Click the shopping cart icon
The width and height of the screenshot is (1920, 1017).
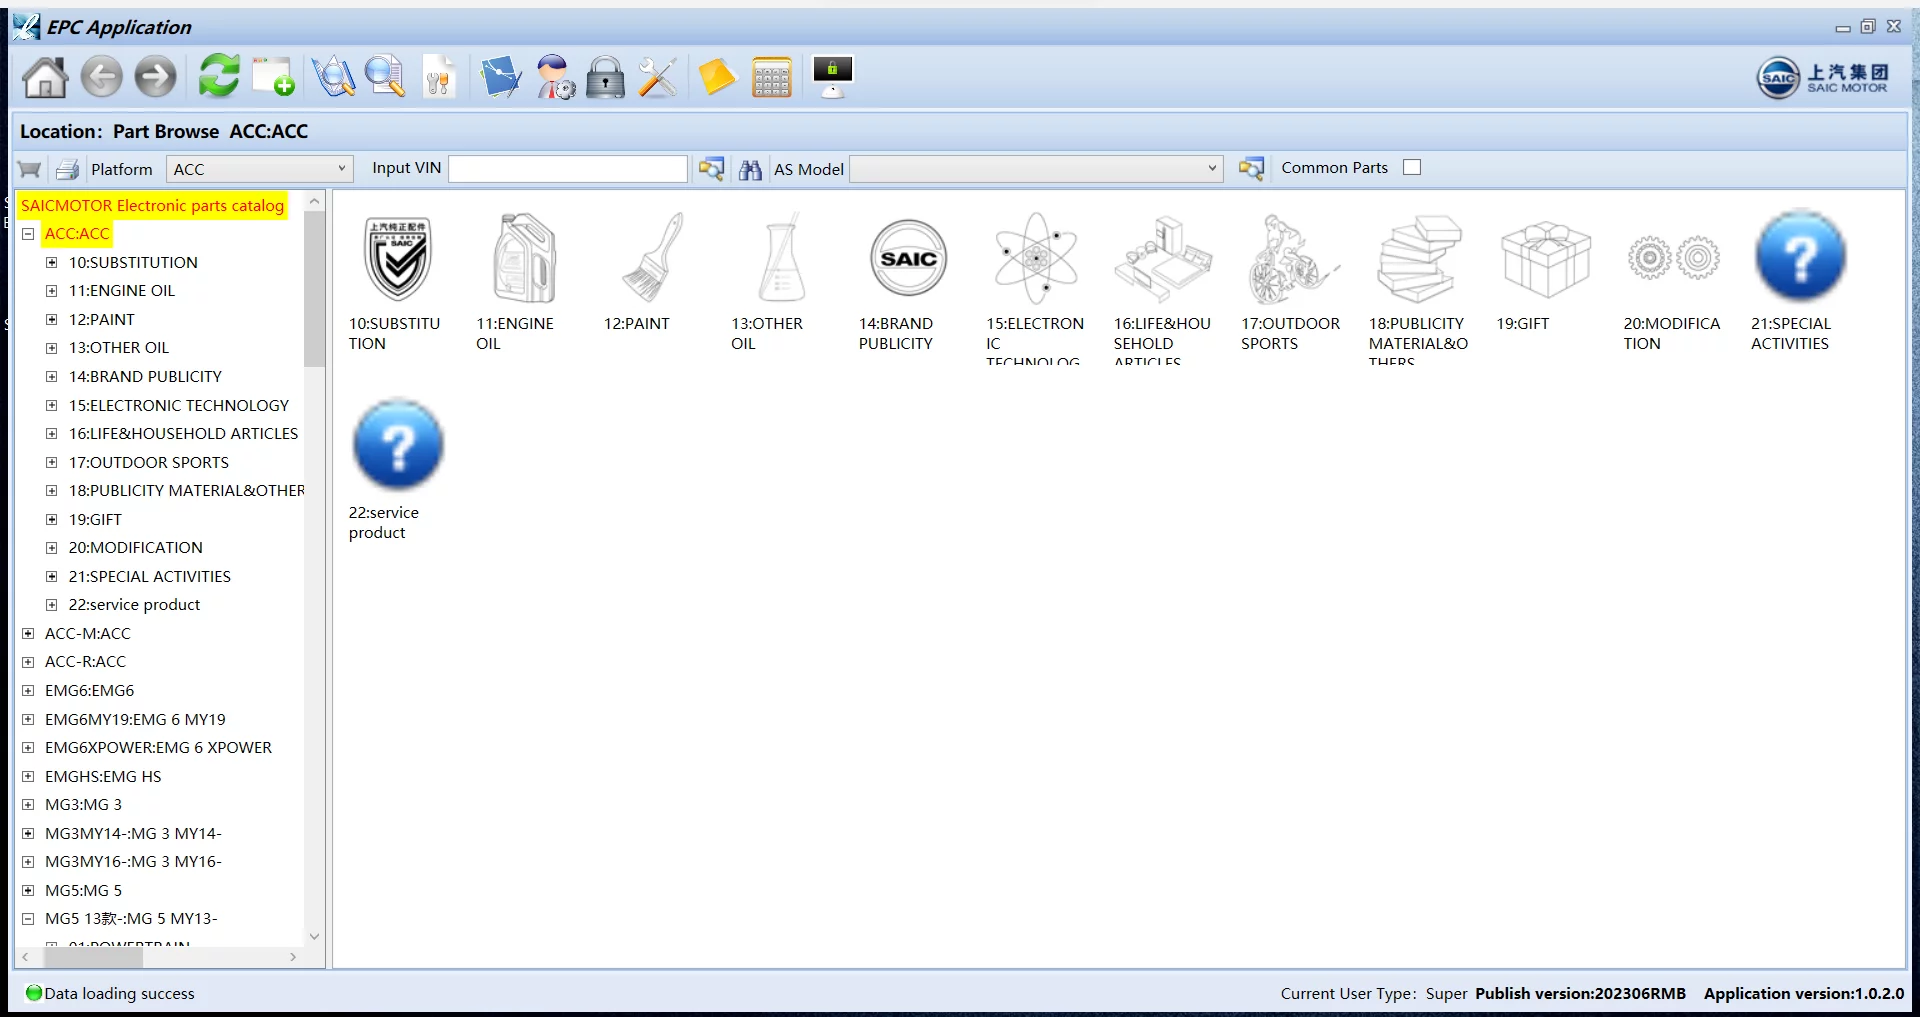tap(30, 169)
